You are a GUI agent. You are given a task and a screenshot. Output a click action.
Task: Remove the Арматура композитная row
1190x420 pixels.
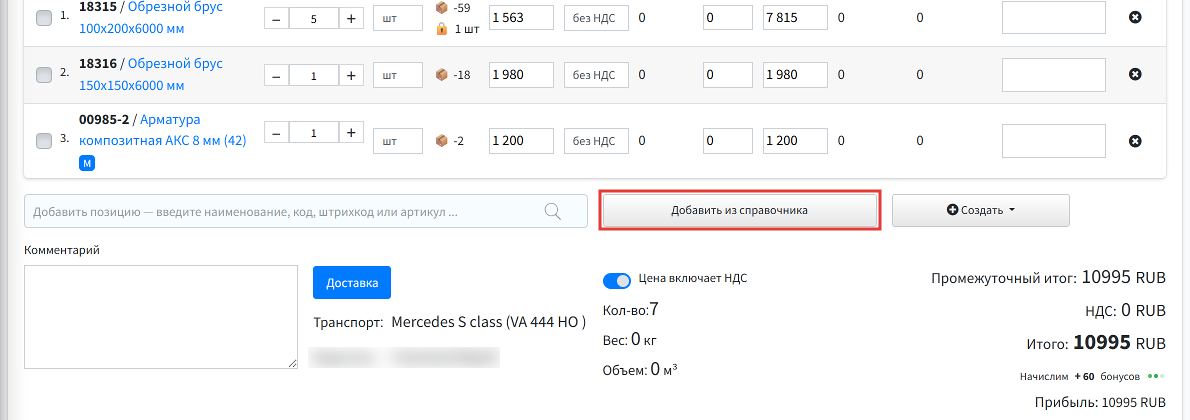pos(1135,141)
